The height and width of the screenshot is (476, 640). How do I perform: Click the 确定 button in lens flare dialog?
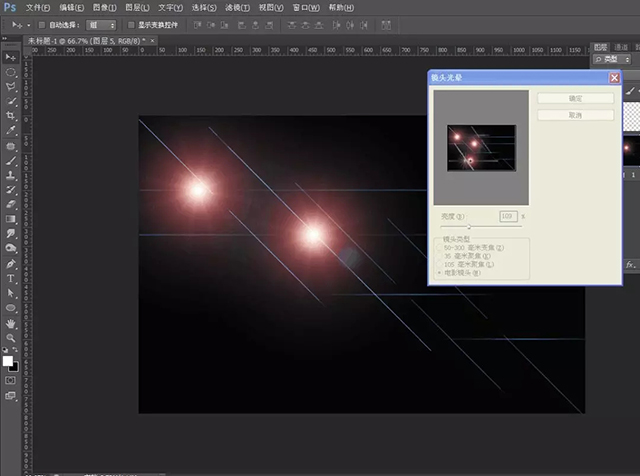575,98
